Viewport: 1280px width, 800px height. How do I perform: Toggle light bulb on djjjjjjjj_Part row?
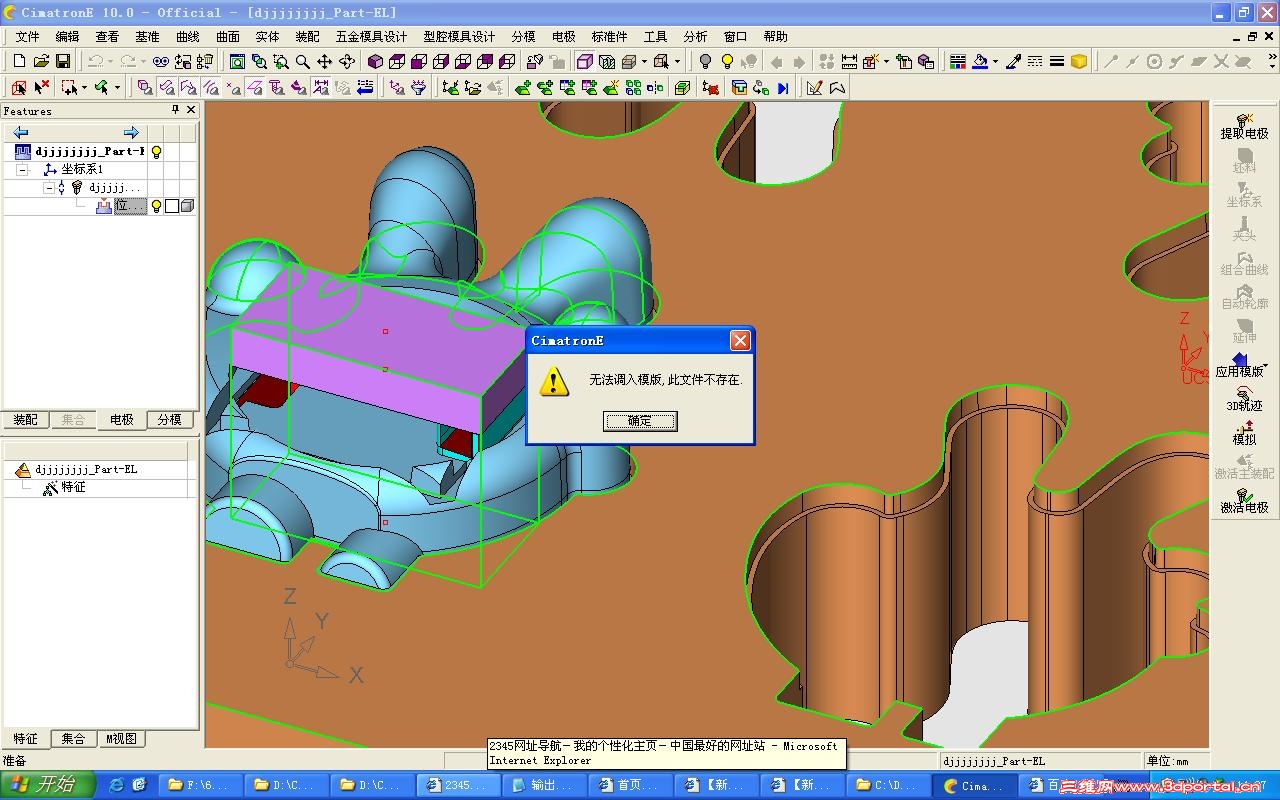pyautogui.click(x=156, y=152)
